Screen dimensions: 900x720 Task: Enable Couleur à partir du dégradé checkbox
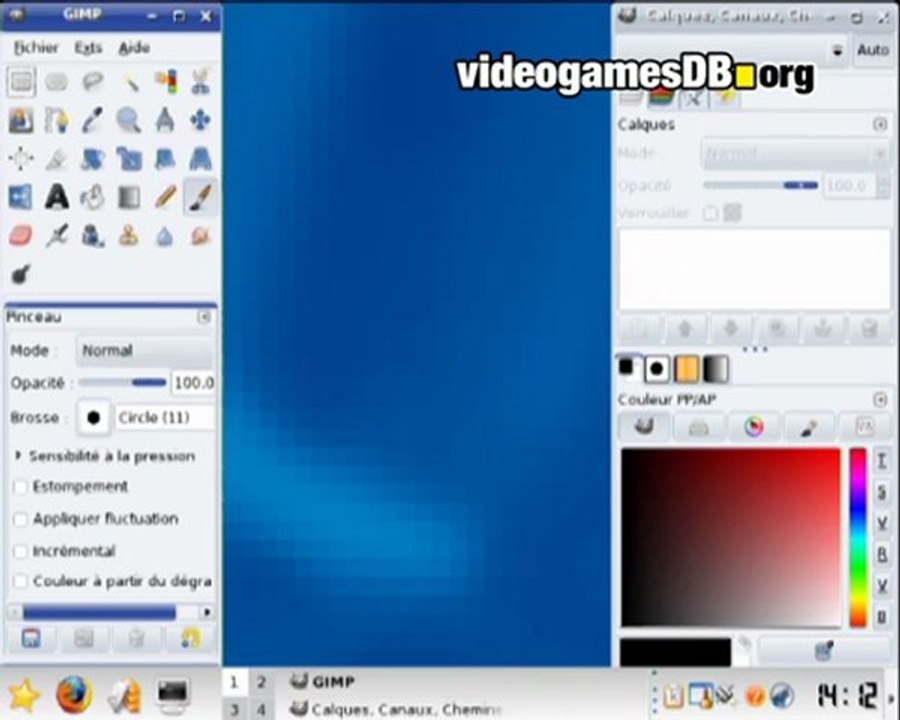pyautogui.click(x=21, y=582)
